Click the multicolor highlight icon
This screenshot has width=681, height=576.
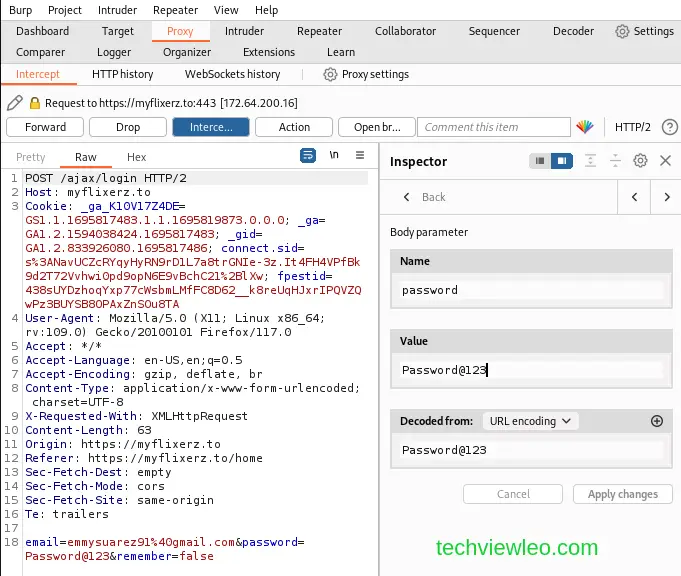(x=585, y=127)
